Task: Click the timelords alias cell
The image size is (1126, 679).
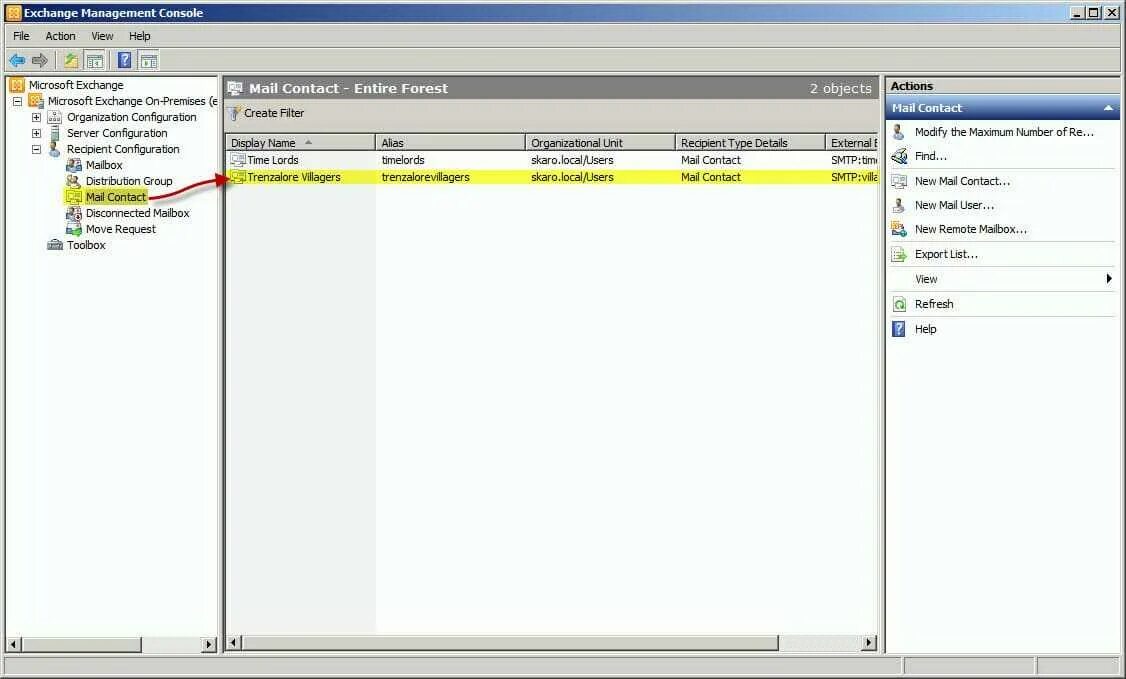Action: (403, 160)
